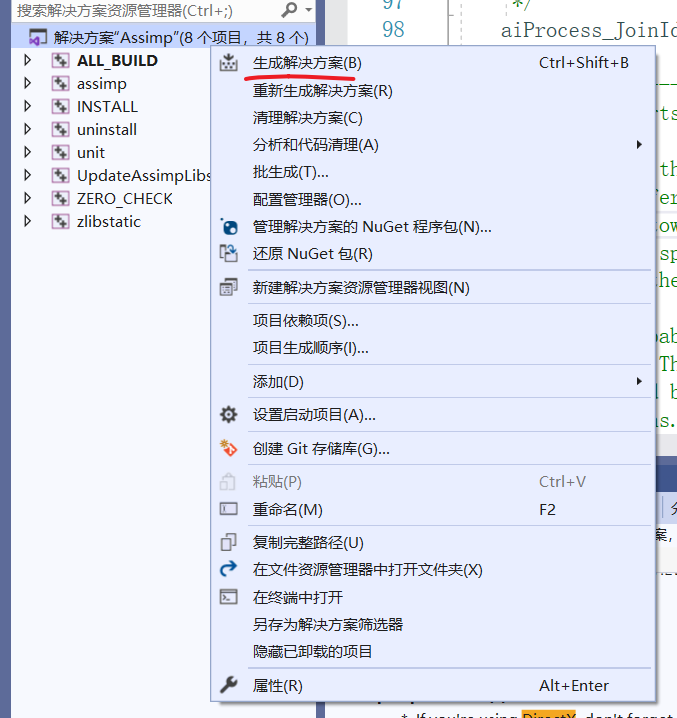This screenshot has height=718, width=677.
Task: Click the NuGet package manager icon
Action: pos(228,227)
